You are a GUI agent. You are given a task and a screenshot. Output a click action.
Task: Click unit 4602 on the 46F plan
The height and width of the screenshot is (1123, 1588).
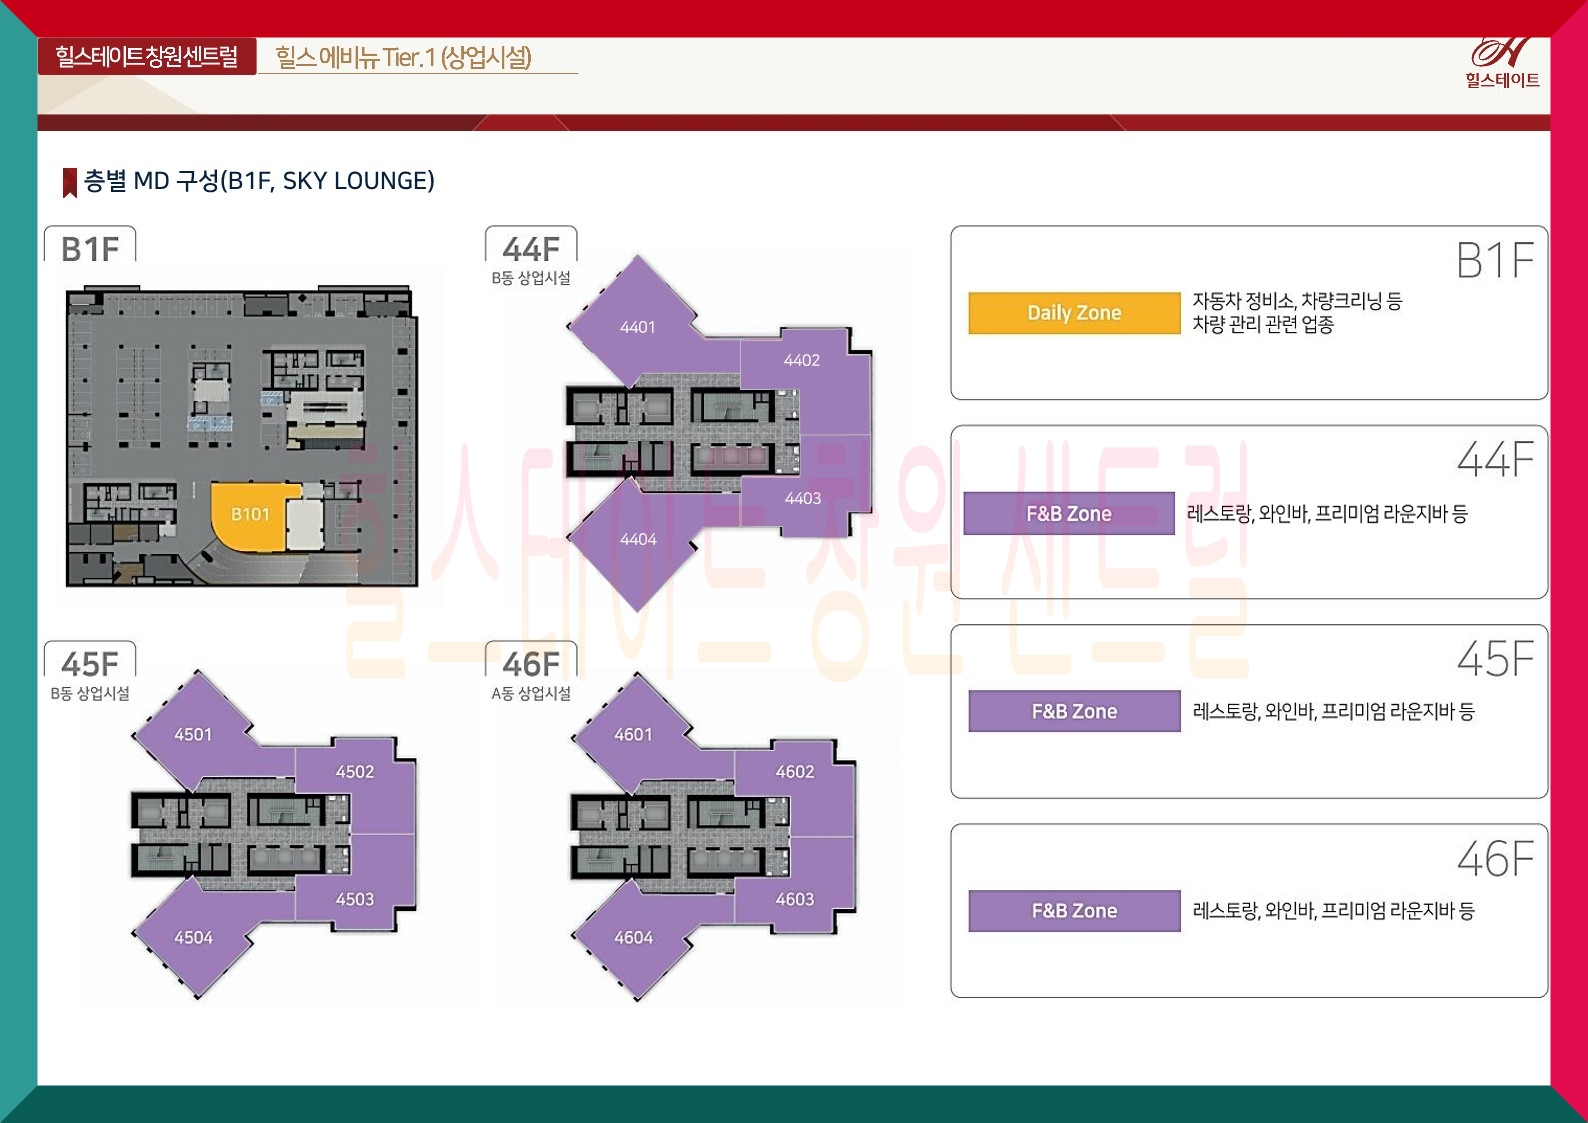(795, 772)
